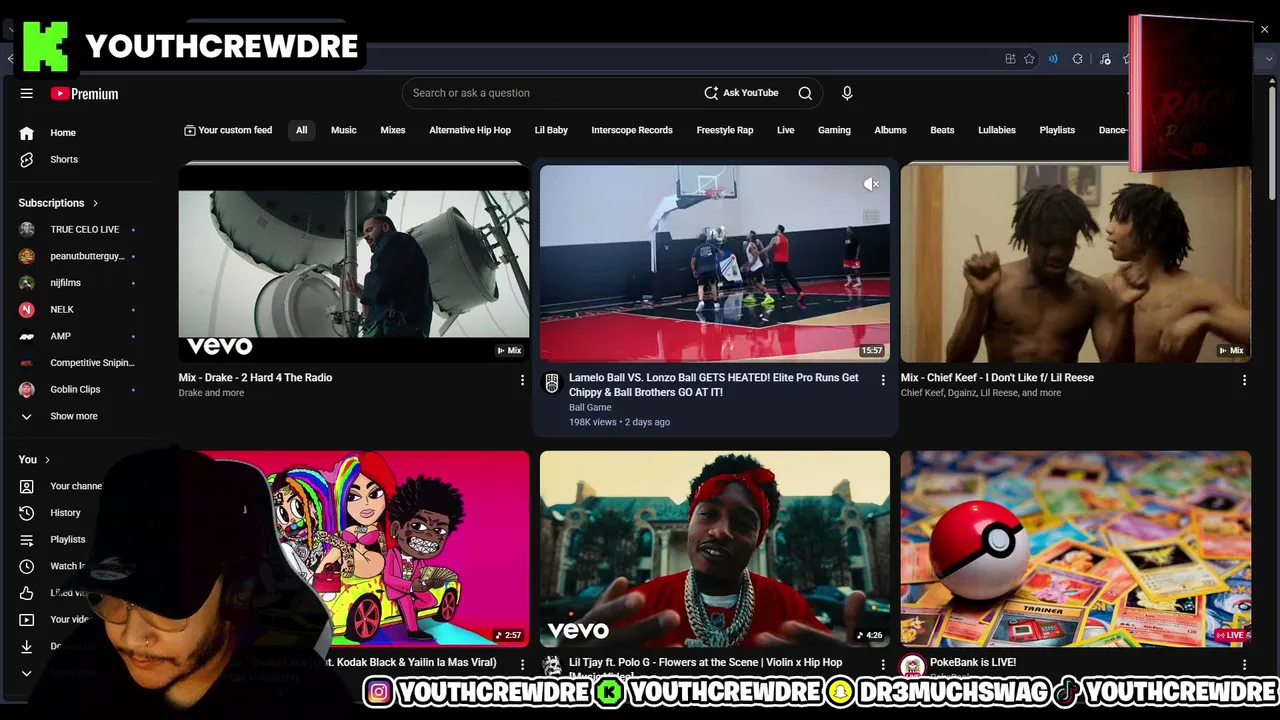The height and width of the screenshot is (720, 1280).
Task: Play the Pokeball live stream thumbnail
Action: point(1076,548)
